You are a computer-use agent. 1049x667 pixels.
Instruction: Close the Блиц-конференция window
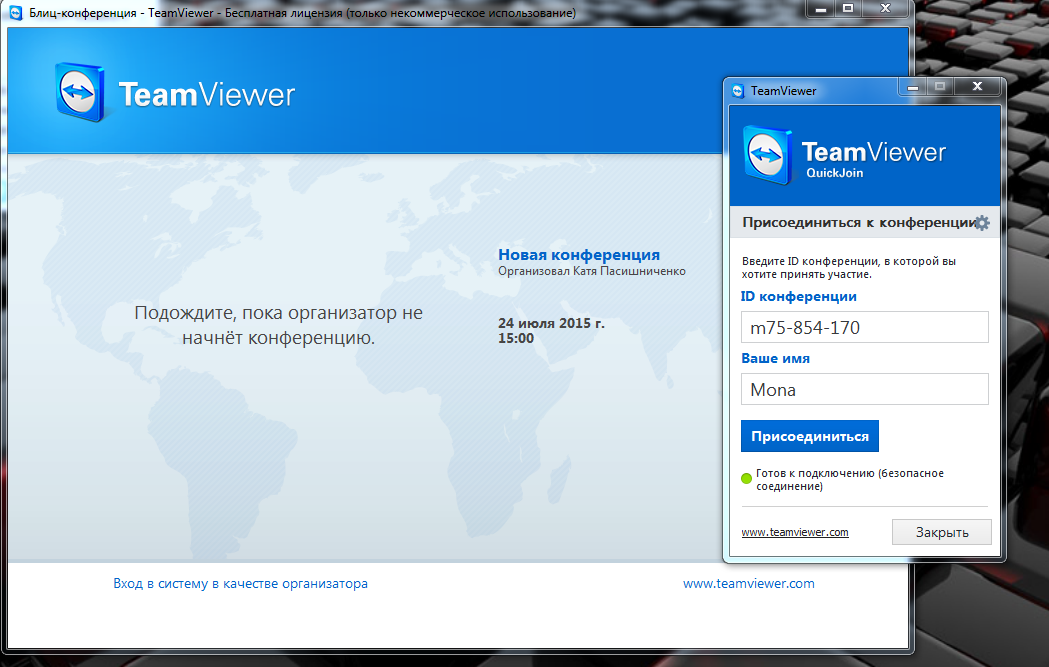885,8
